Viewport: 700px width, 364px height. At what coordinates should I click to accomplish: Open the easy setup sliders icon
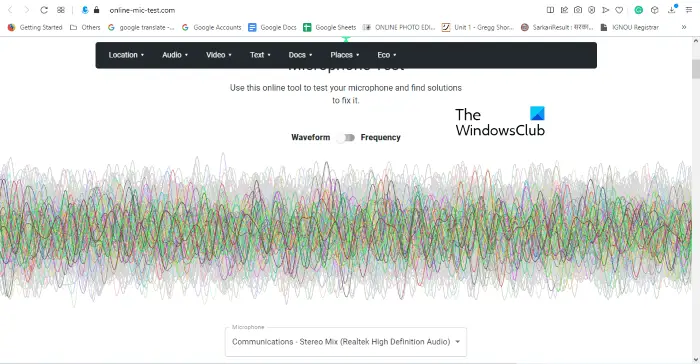coord(689,10)
